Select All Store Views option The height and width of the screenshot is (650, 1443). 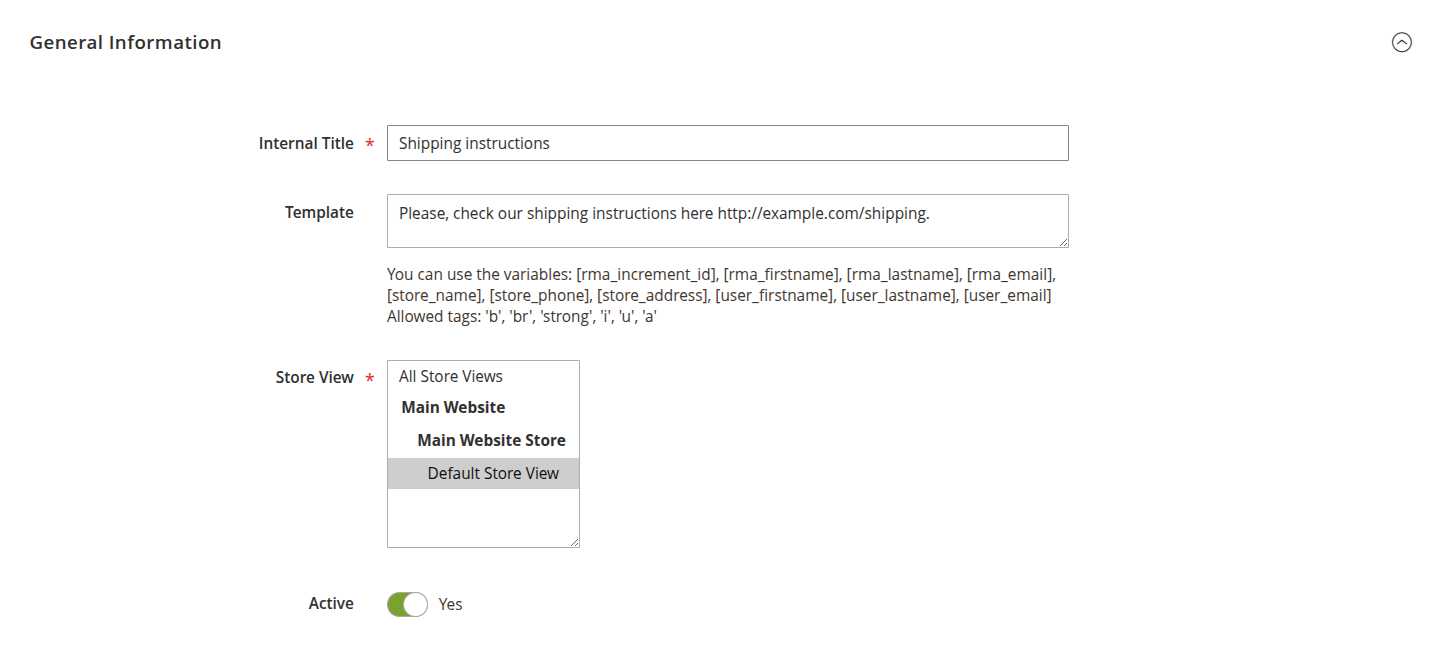(x=451, y=376)
